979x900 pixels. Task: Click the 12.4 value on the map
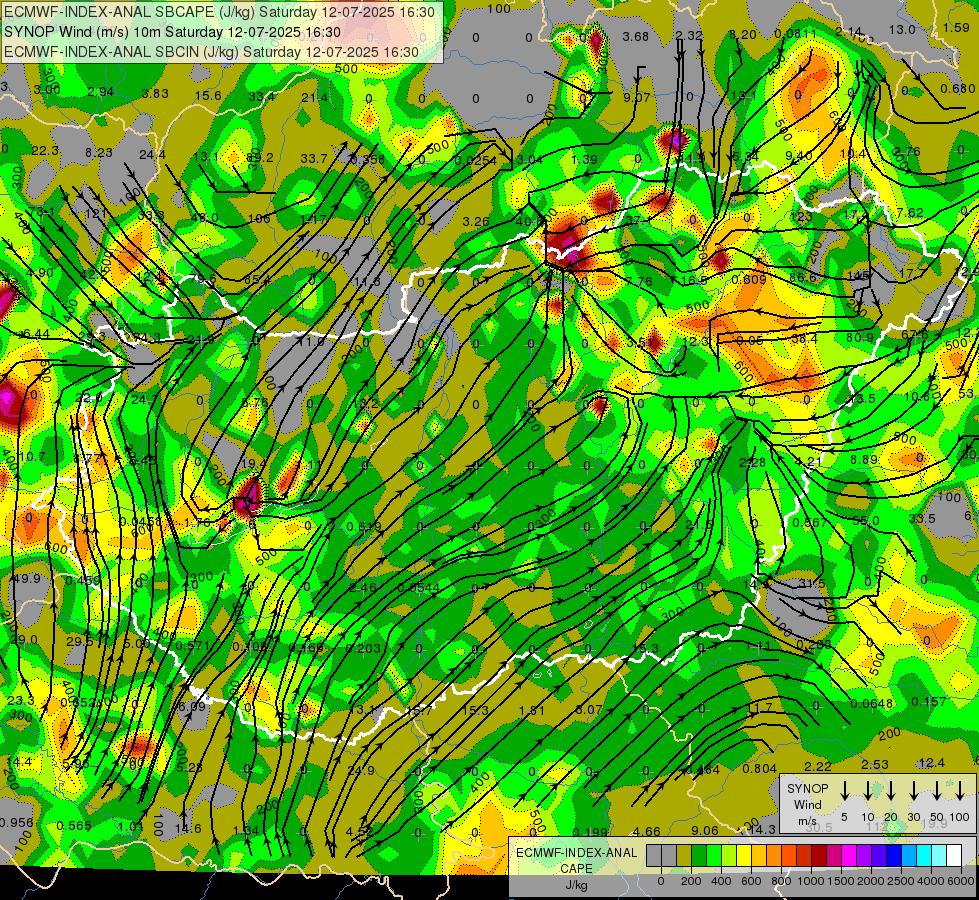(x=932, y=763)
